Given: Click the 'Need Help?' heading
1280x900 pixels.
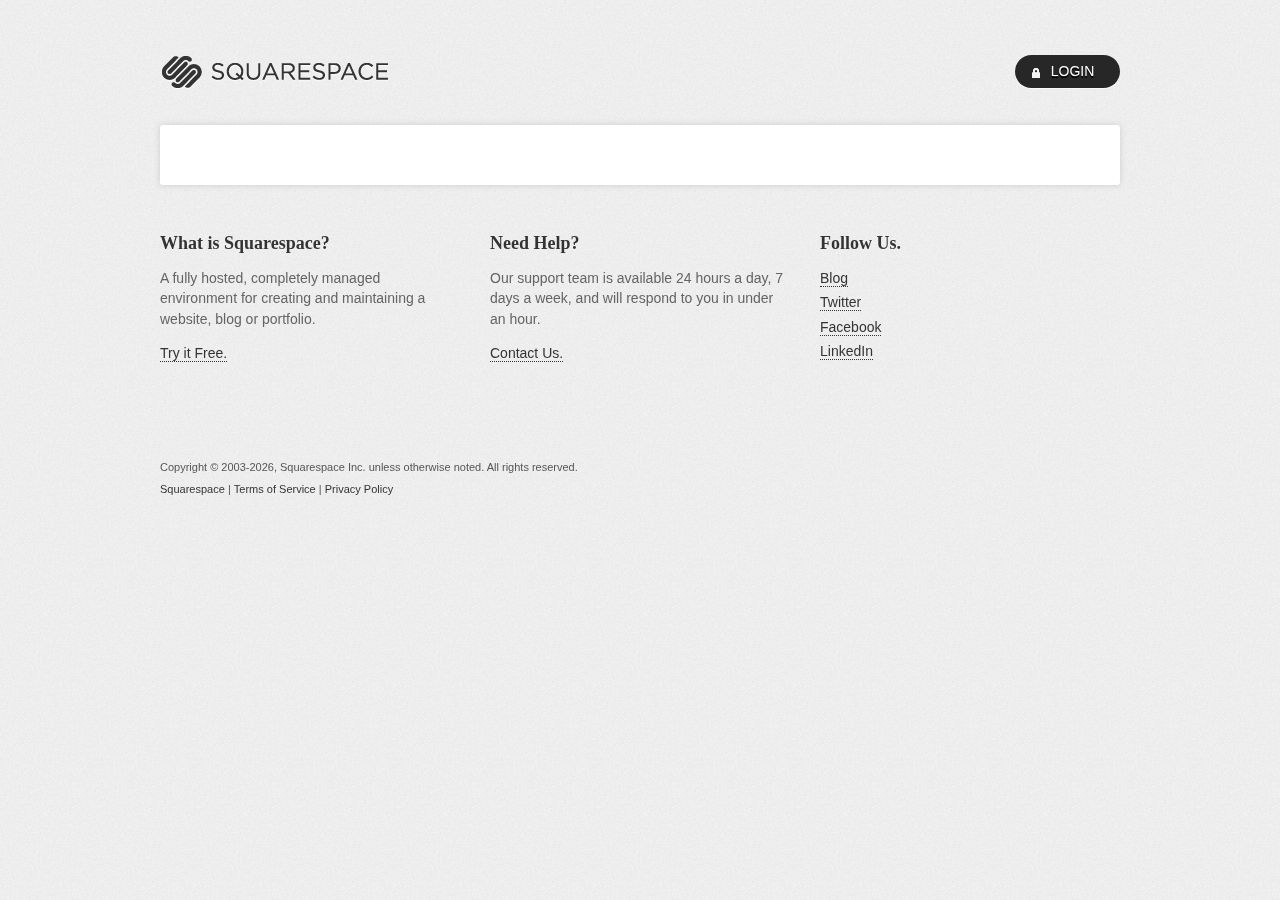Looking at the screenshot, I should pos(535,243).
